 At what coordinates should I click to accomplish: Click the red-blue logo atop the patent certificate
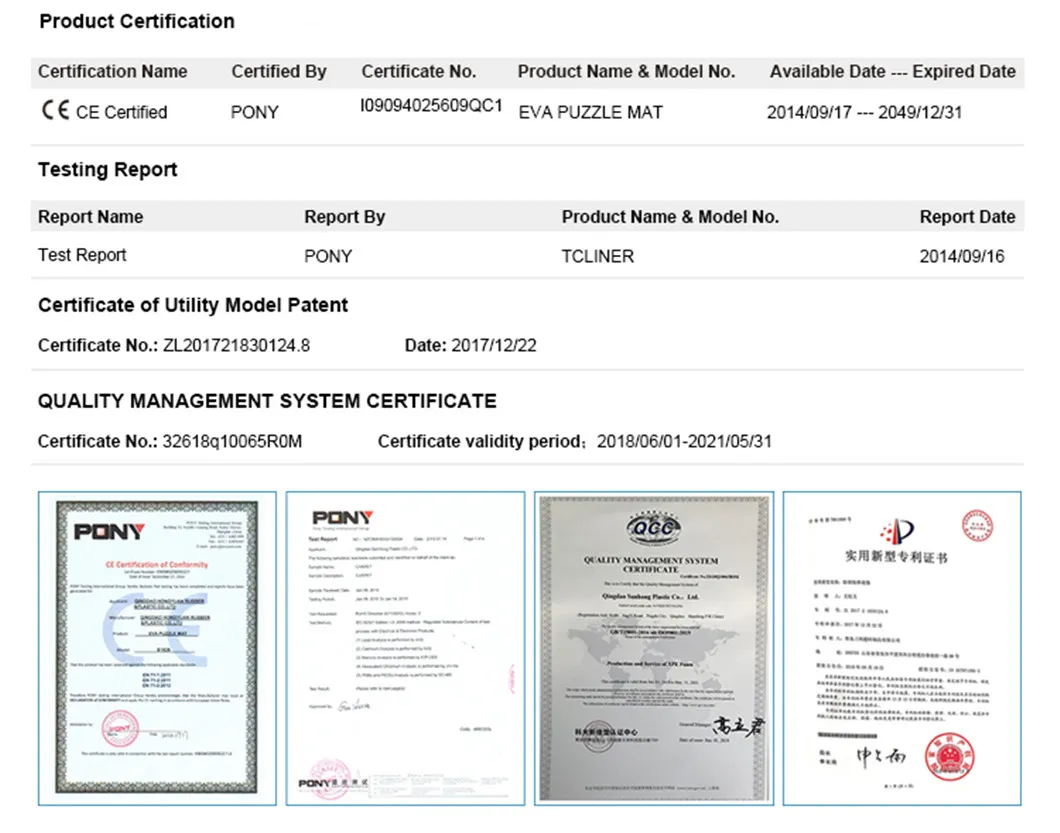896,529
